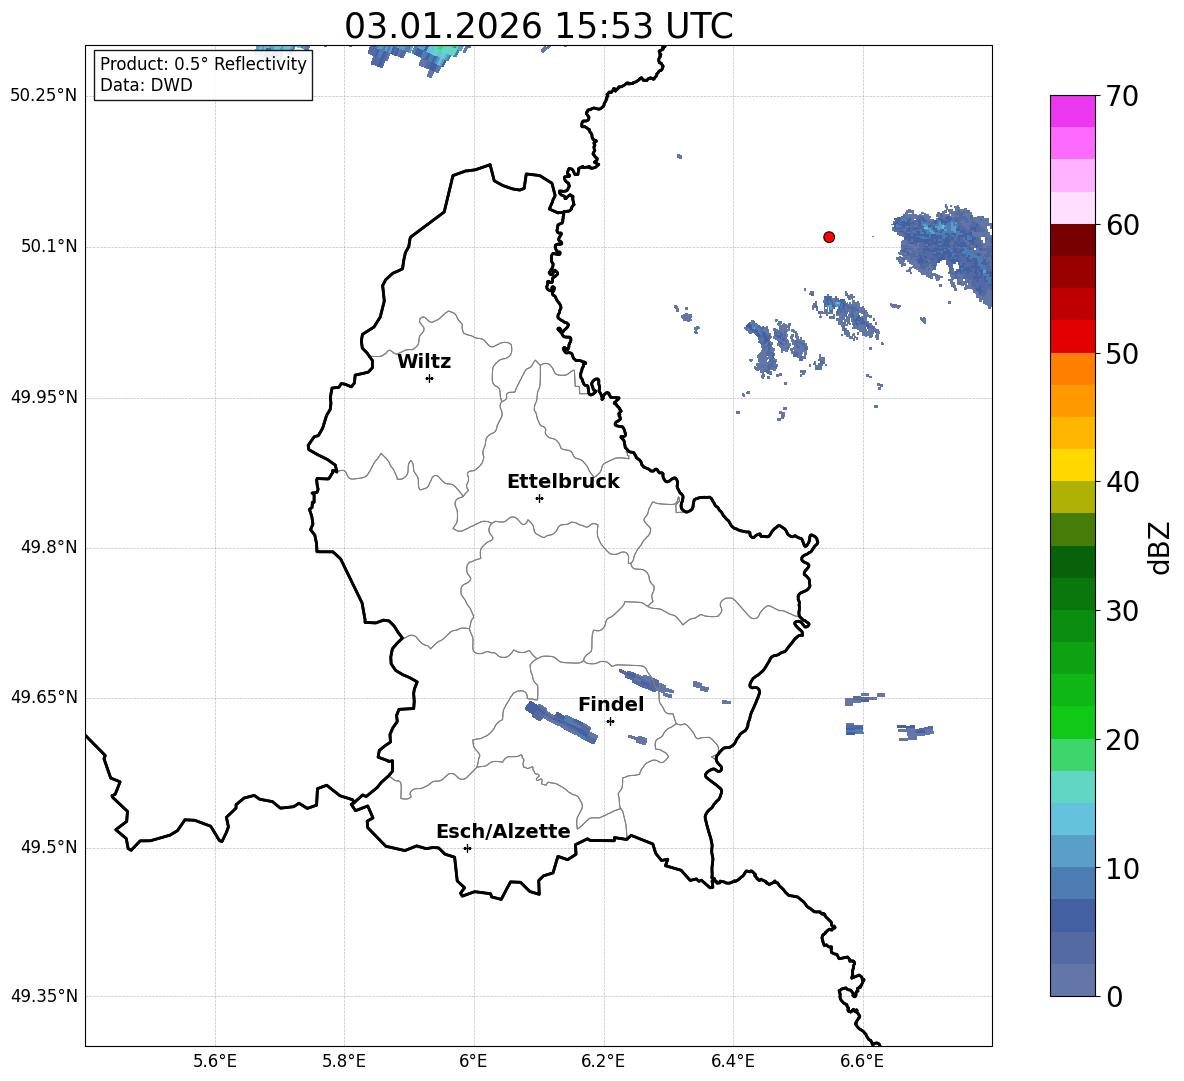Click the 6°E longitude label
The image size is (1184, 1081).
pyautogui.click(x=473, y=1061)
